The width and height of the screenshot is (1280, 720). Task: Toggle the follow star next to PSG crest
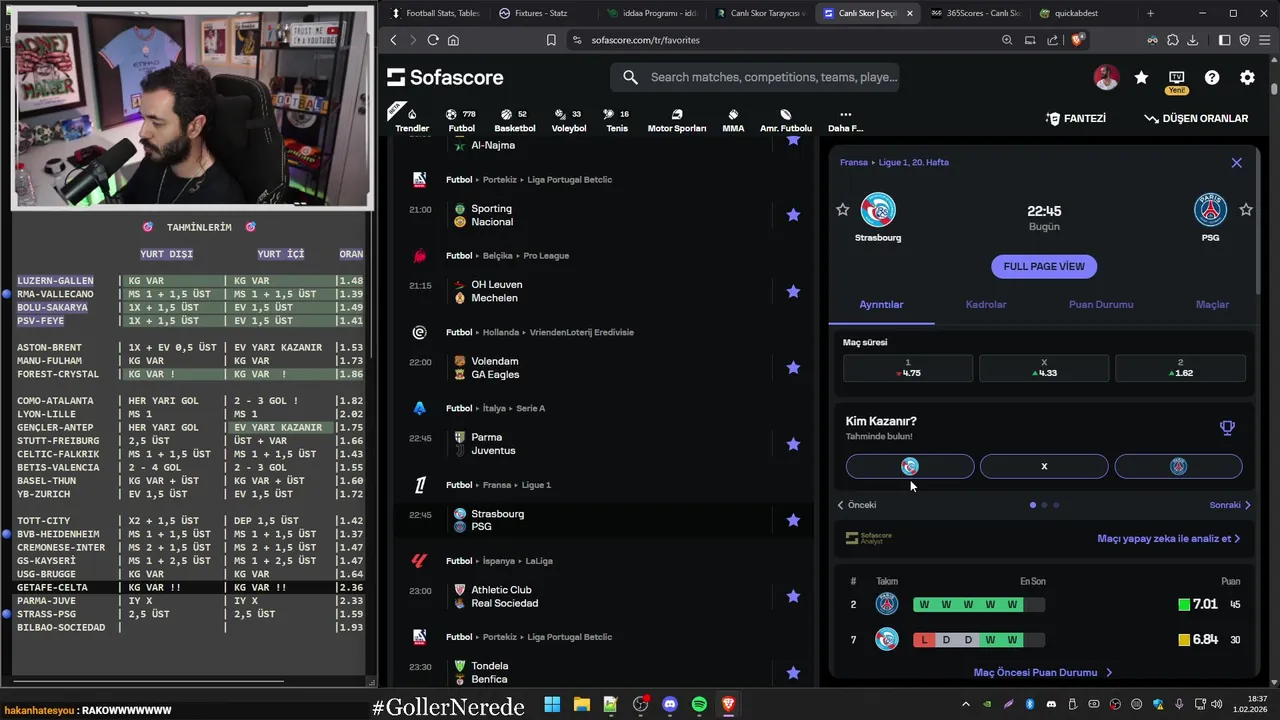(1246, 209)
